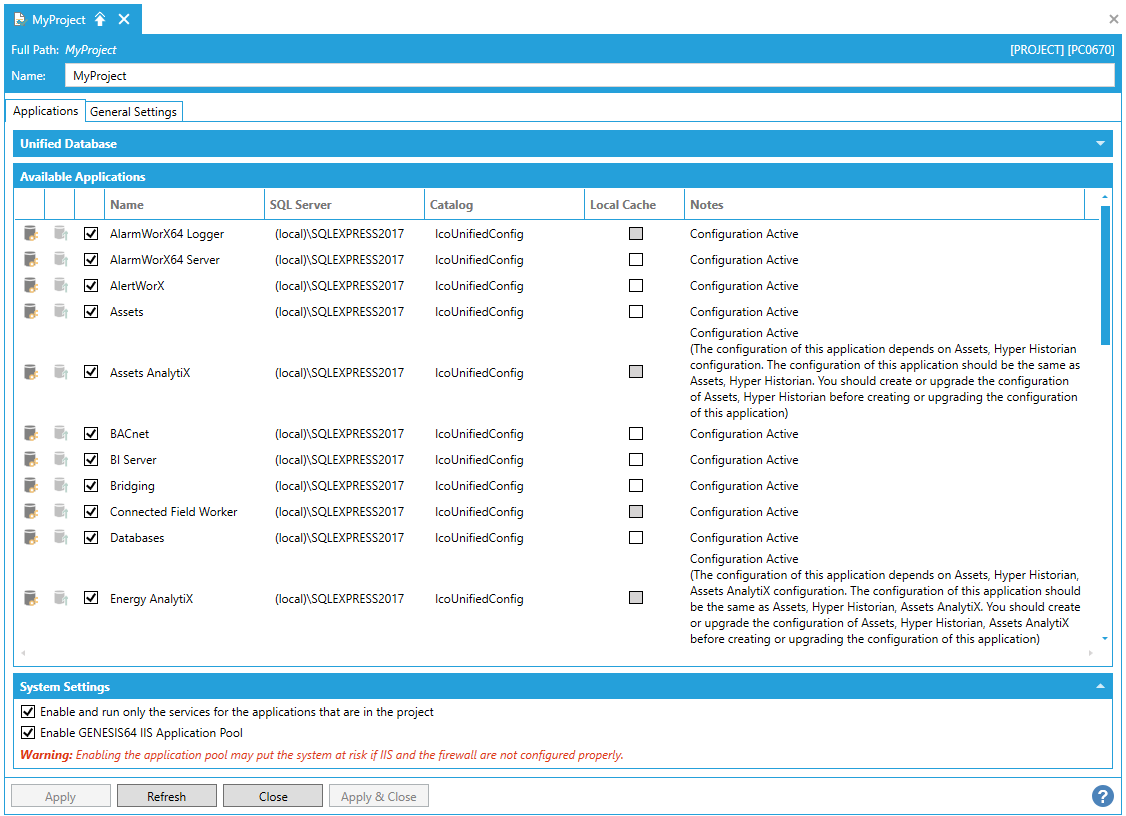Image resolution: width=1126 pixels, height=816 pixels.
Task: Expand the Unified Database section arrow
Action: point(1100,144)
